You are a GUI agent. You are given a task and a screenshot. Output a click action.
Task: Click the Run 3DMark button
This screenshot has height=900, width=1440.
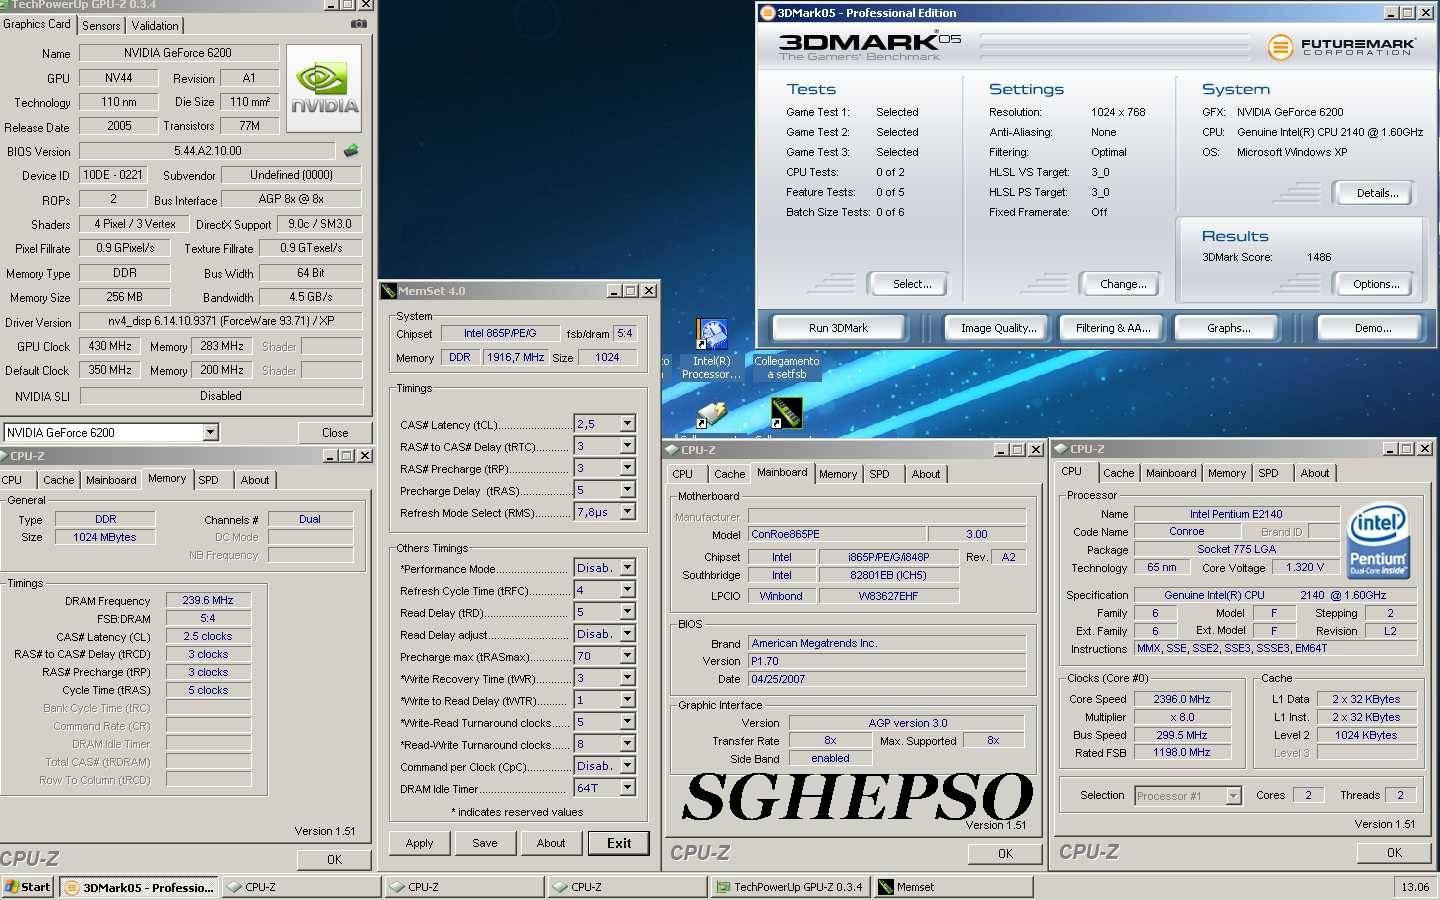[x=838, y=328]
